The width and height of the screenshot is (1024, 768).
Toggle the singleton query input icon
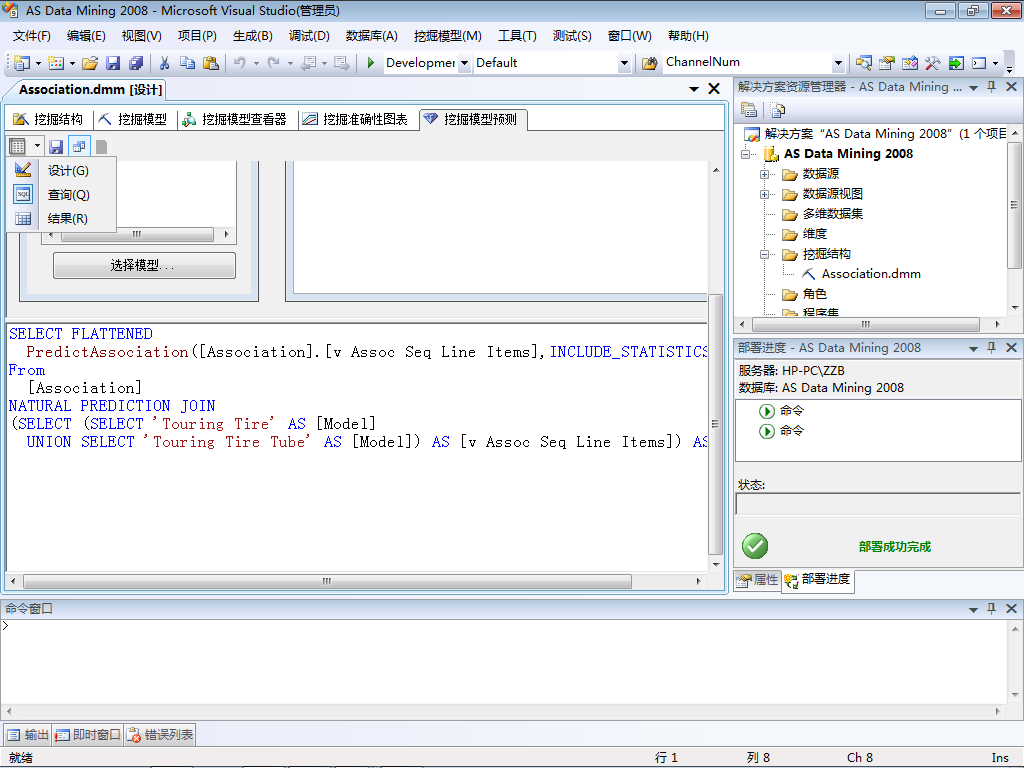(79, 146)
